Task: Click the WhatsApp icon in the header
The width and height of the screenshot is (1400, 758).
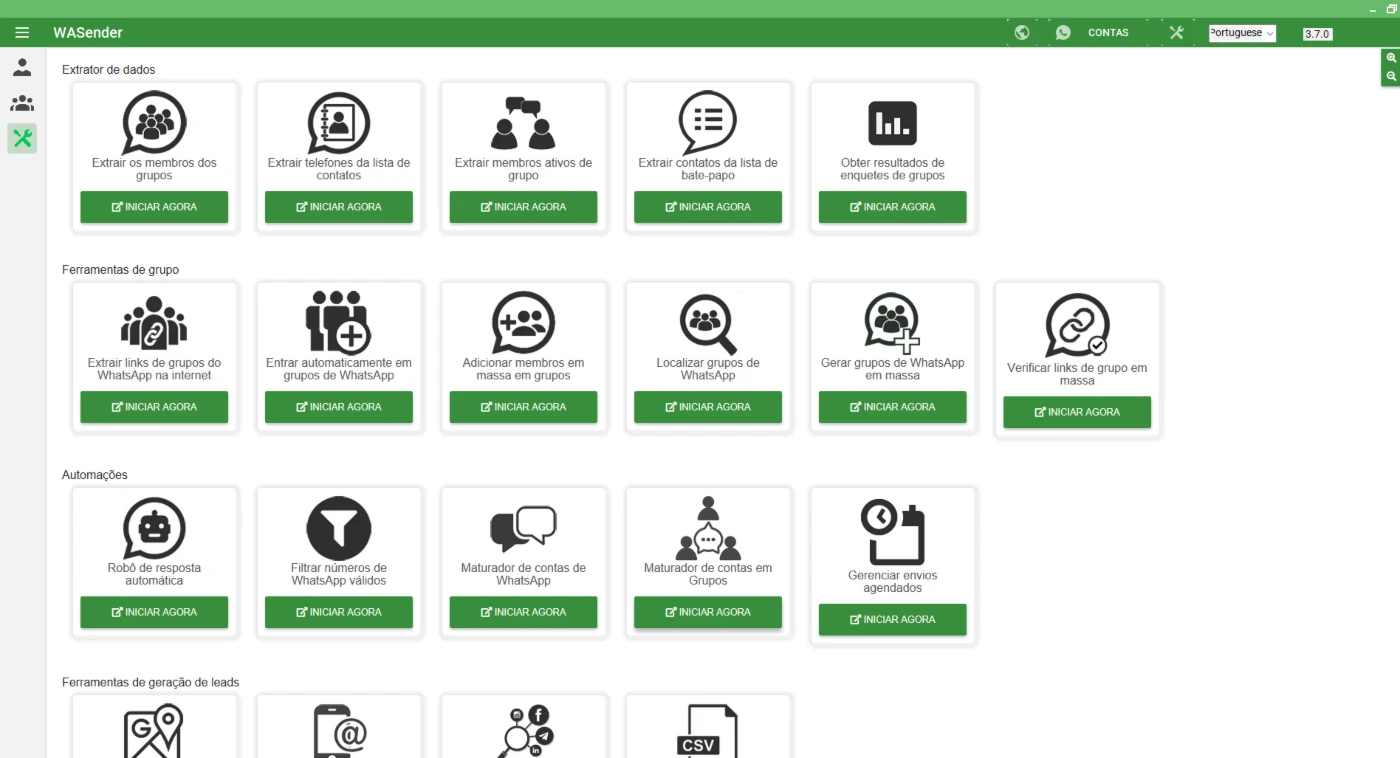Action: pyautogui.click(x=1063, y=33)
